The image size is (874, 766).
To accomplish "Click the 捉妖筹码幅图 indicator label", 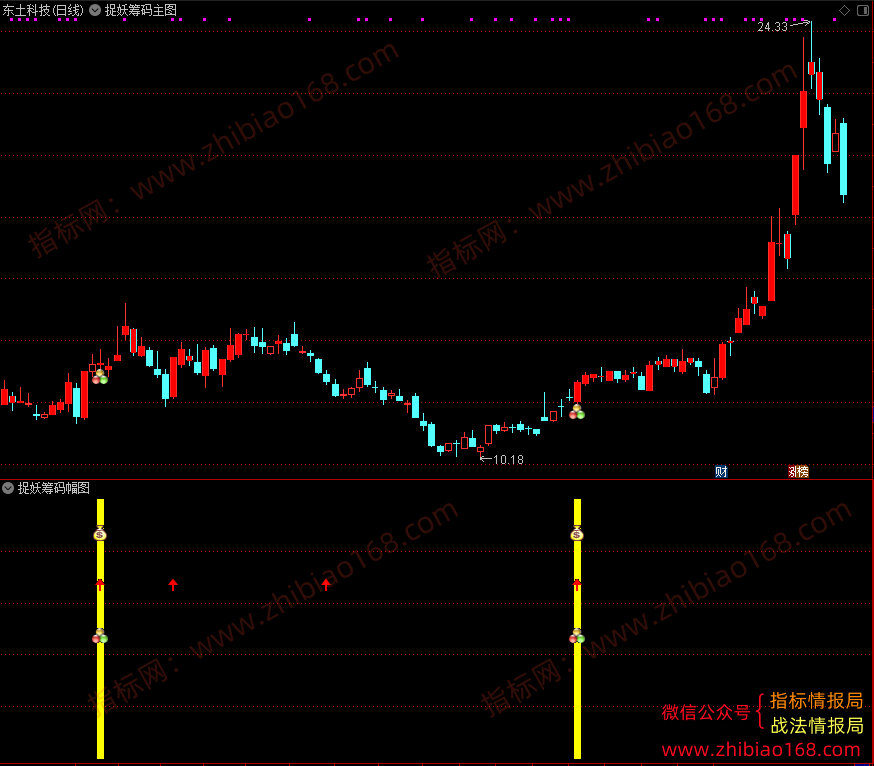I will pyautogui.click(x=54, y=488).
